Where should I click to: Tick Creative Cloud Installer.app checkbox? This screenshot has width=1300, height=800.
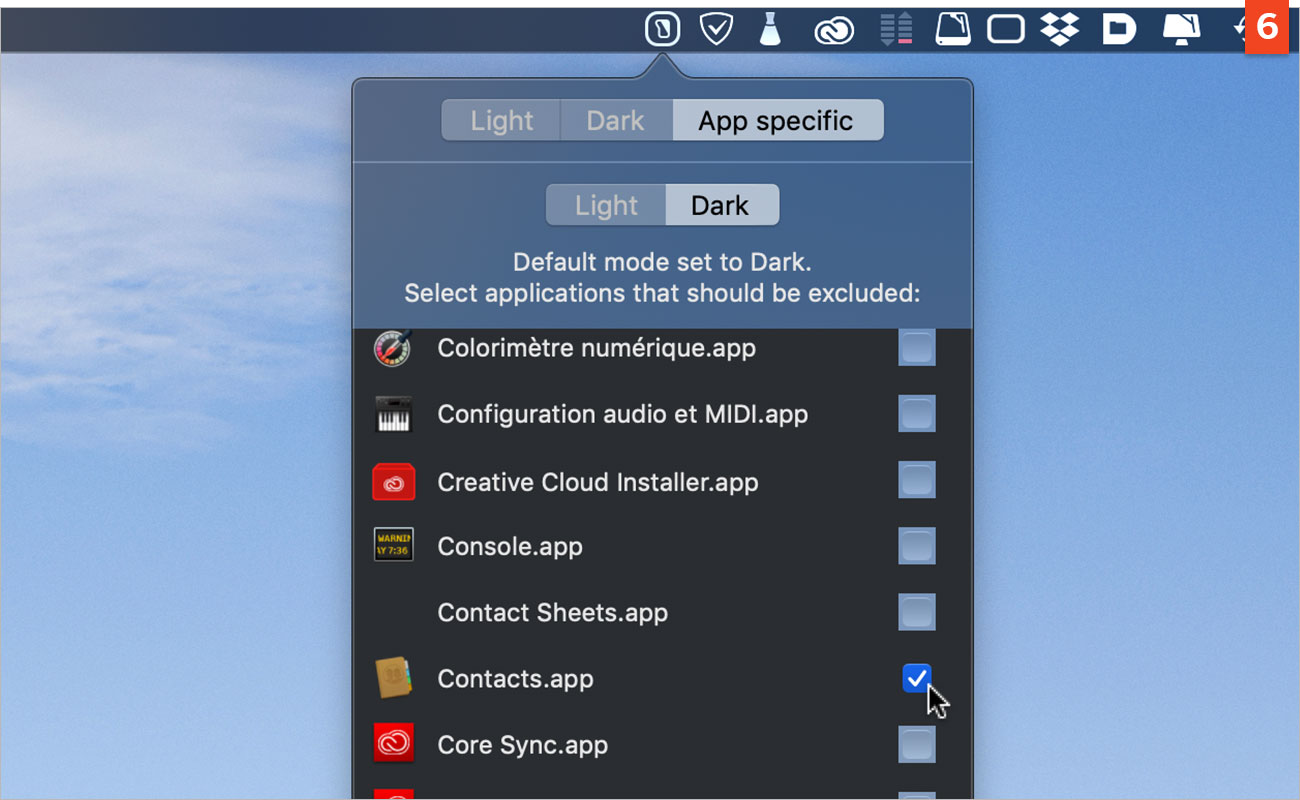tap(917, 480)
